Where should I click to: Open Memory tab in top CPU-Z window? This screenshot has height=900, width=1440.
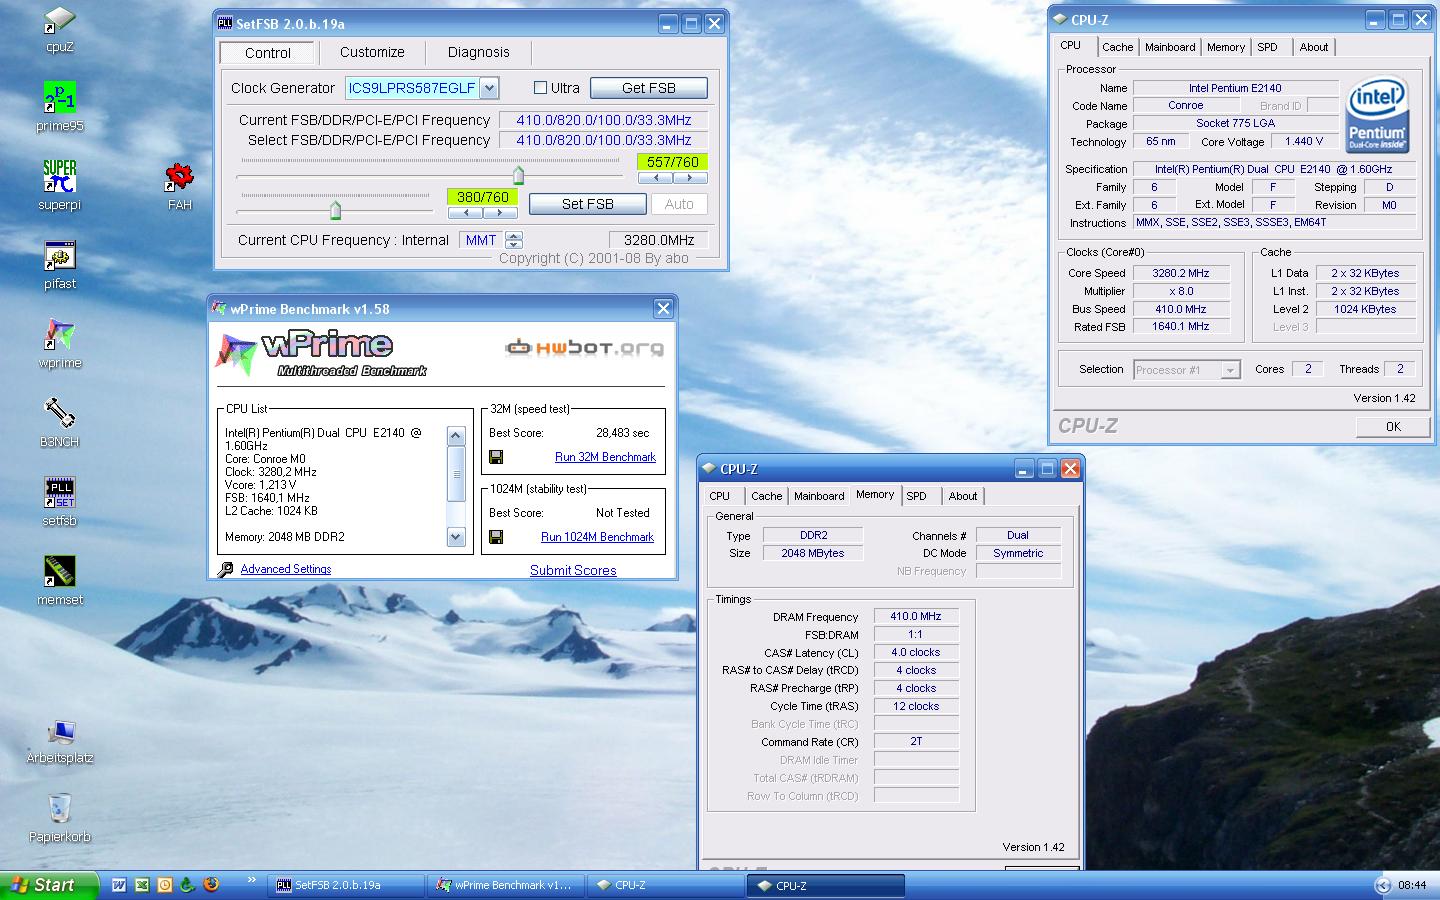pos(1225,47)
